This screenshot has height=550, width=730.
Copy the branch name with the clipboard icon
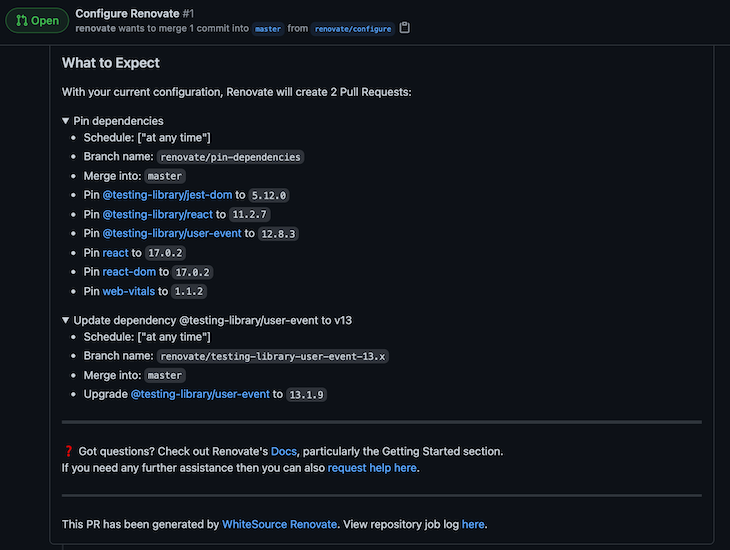(405, 28)
